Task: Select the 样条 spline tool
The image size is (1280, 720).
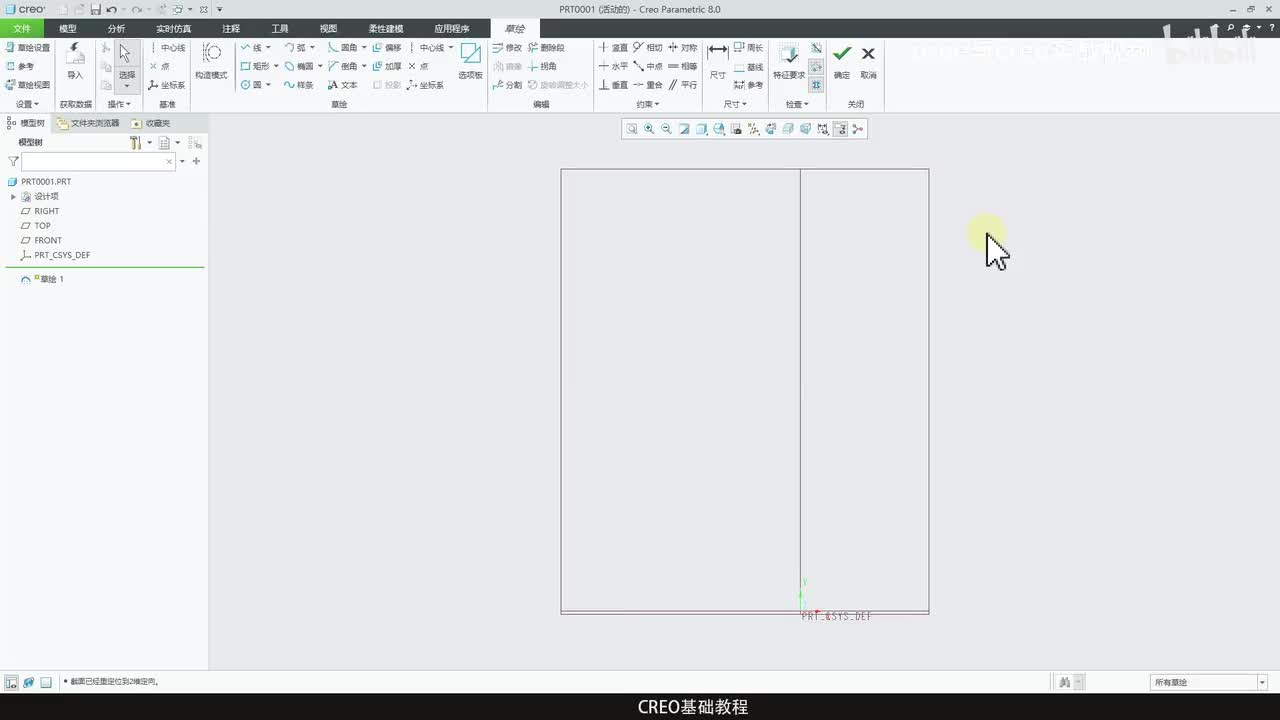Action: coord(299,85)
